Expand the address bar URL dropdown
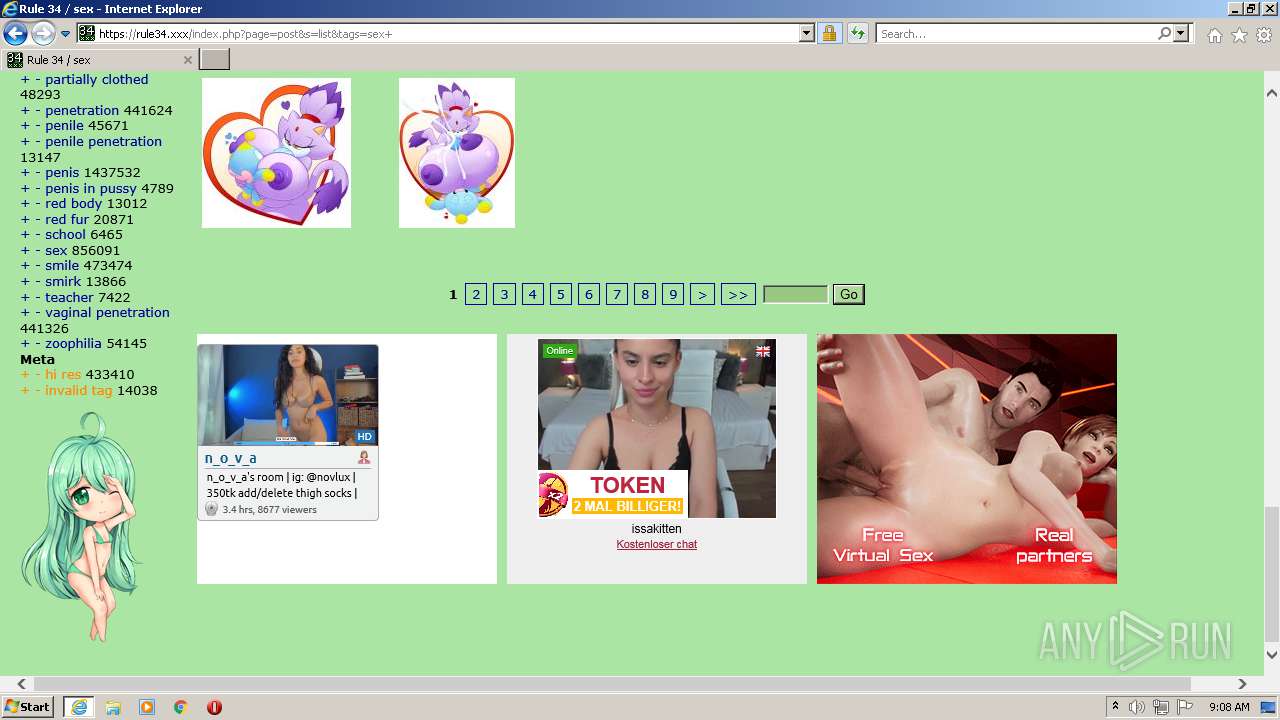 pyautogui.click(x=807, y=34)
